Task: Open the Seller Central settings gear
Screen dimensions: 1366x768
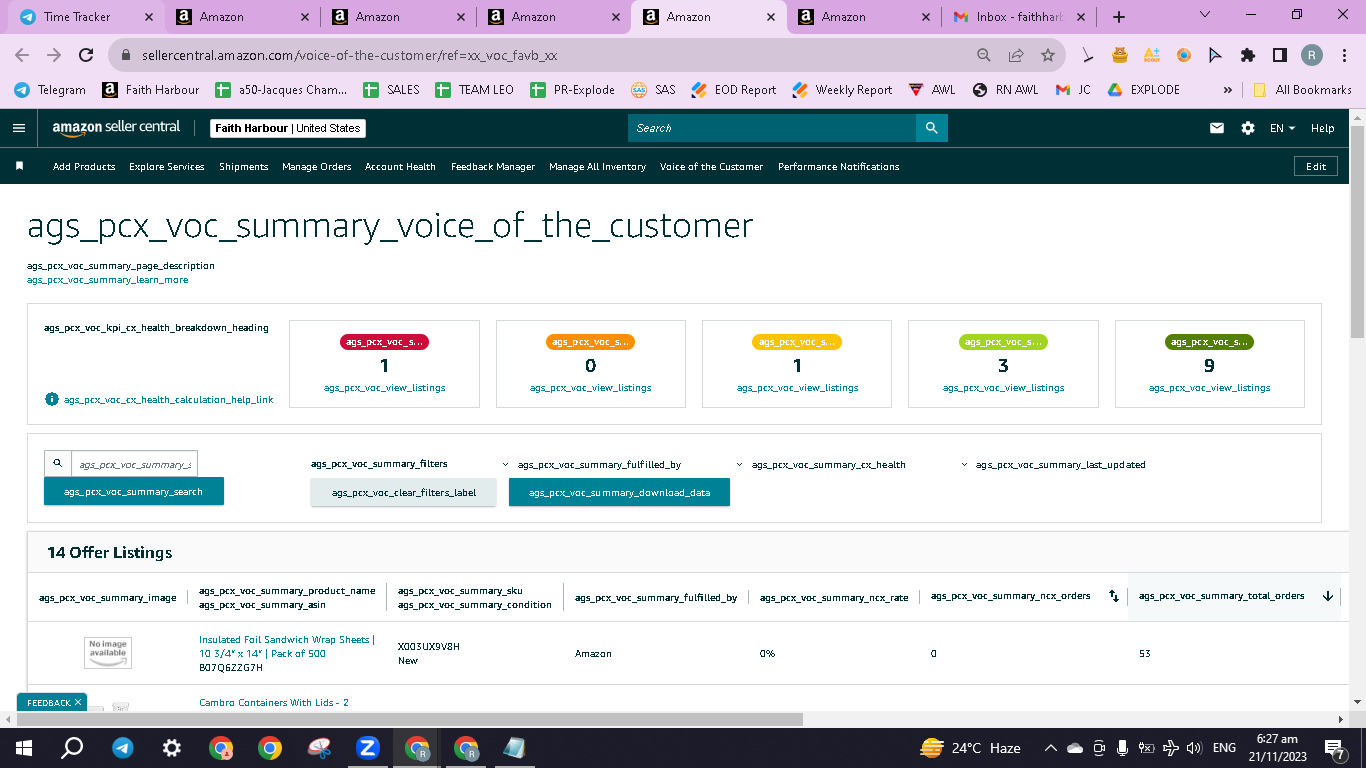Action: (x=1247, y=128)
